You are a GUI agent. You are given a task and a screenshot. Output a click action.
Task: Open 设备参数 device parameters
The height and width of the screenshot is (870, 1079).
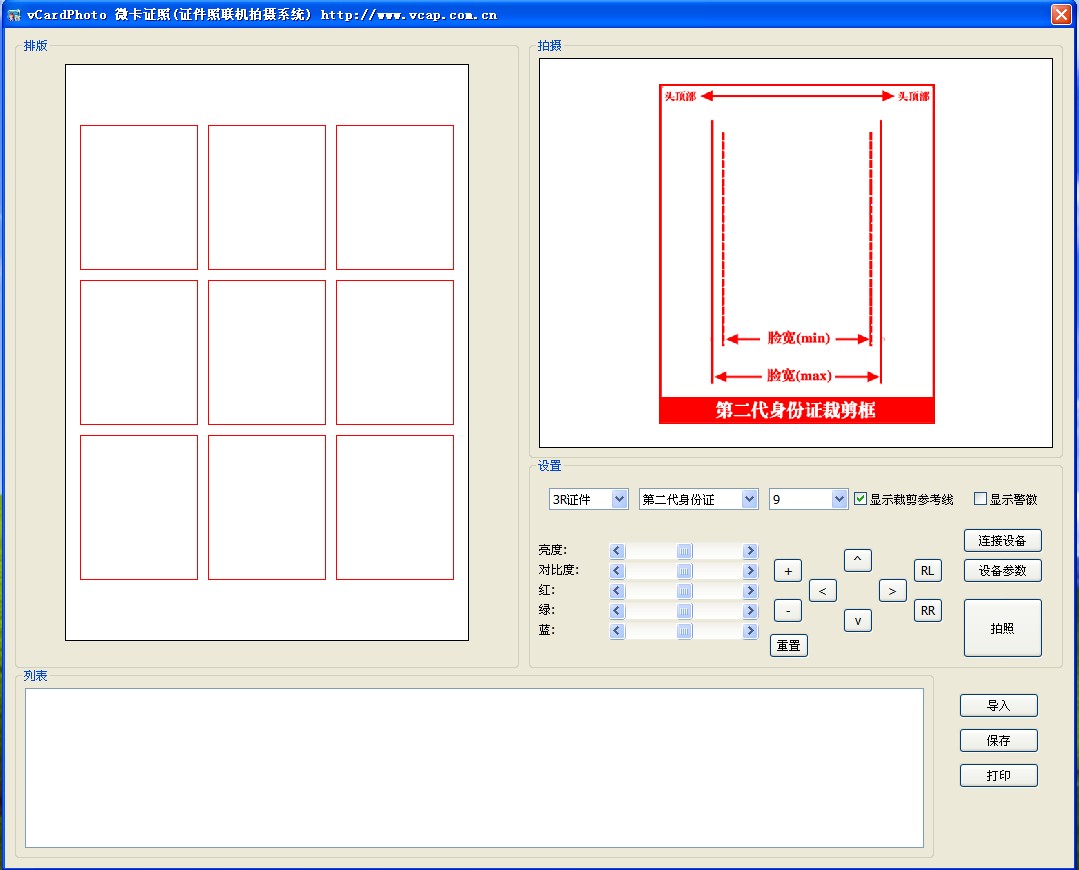coord(1002,570)
